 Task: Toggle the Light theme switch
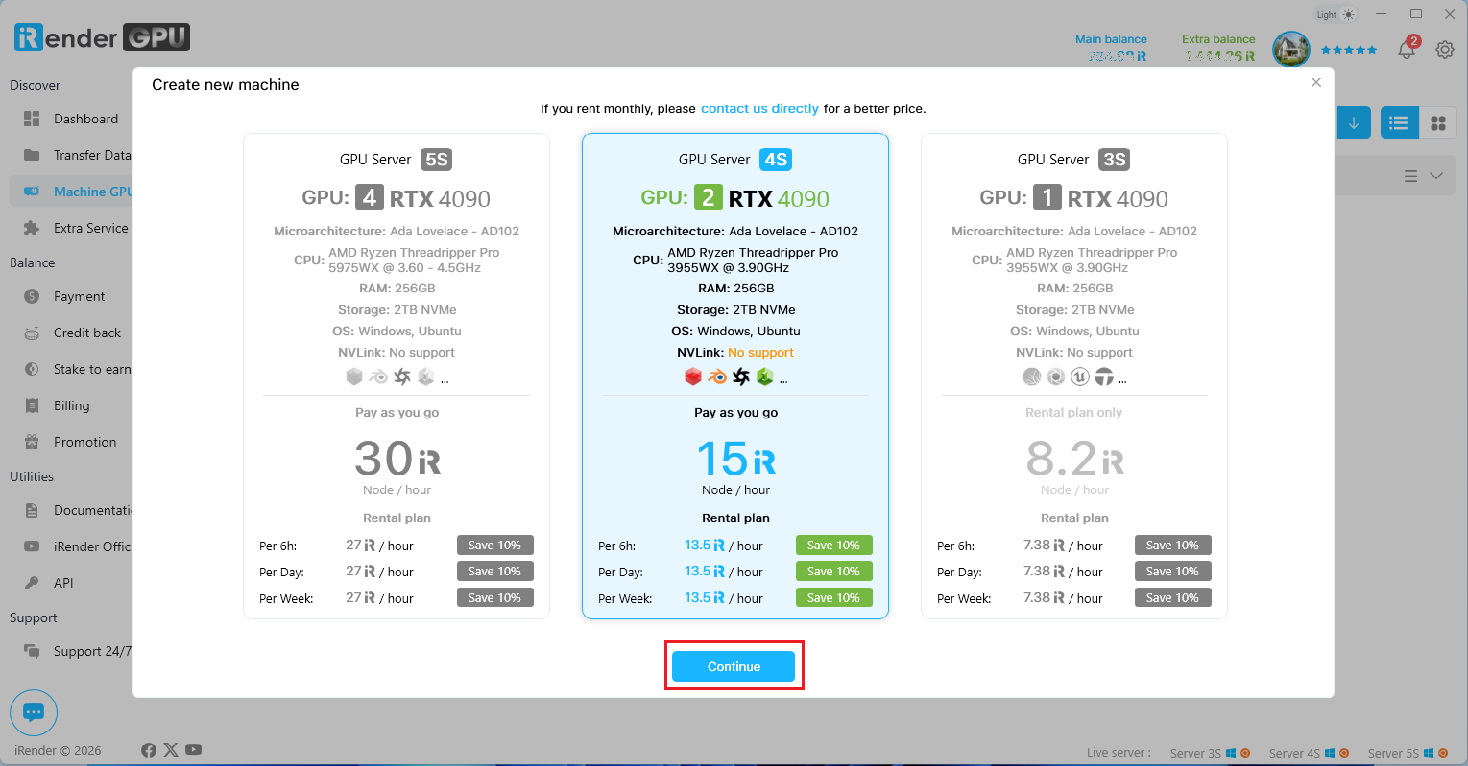point(1336,15)
